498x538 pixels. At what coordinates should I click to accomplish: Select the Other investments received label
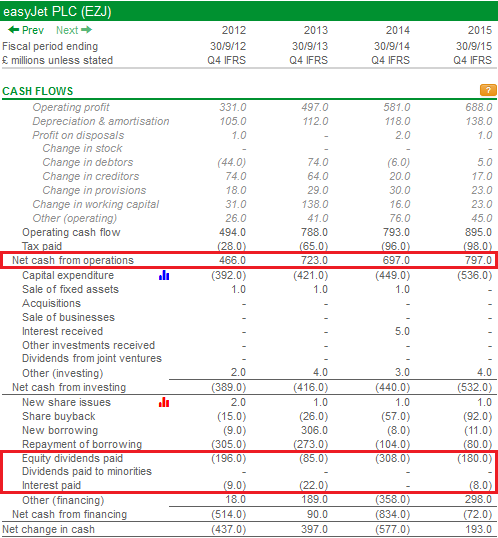coord(89,345)
